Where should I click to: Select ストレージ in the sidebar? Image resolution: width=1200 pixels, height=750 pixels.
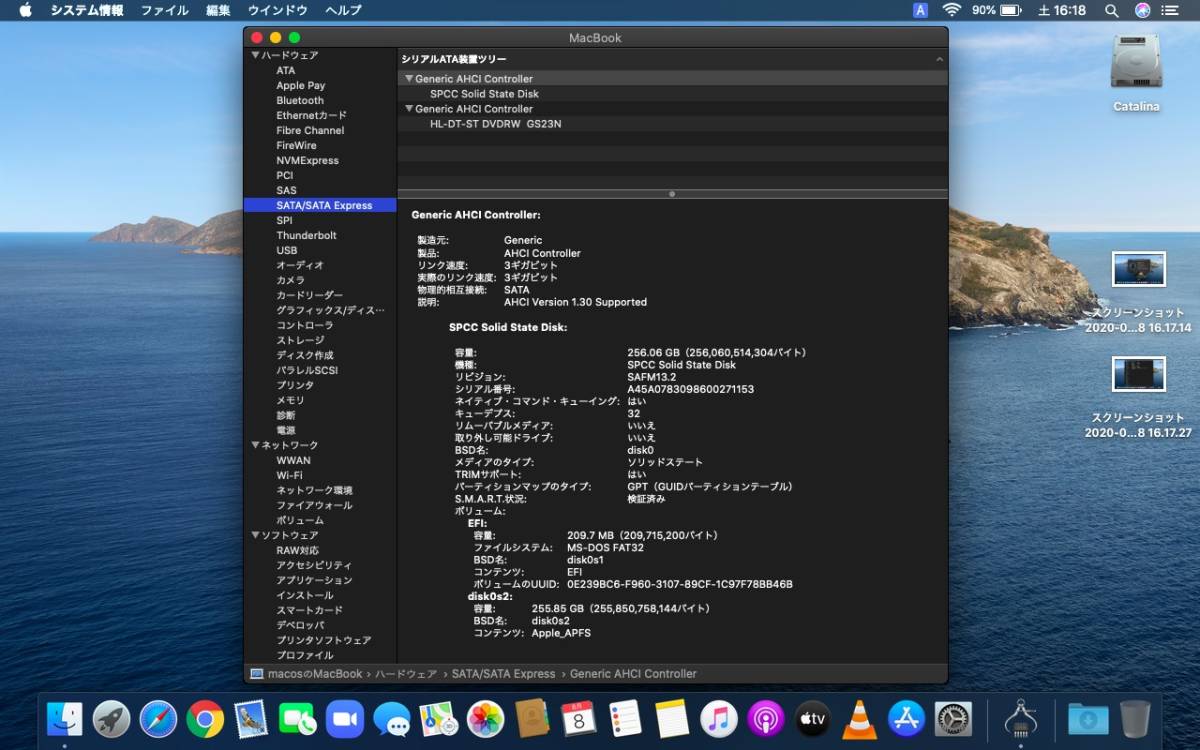coord(300,340)
